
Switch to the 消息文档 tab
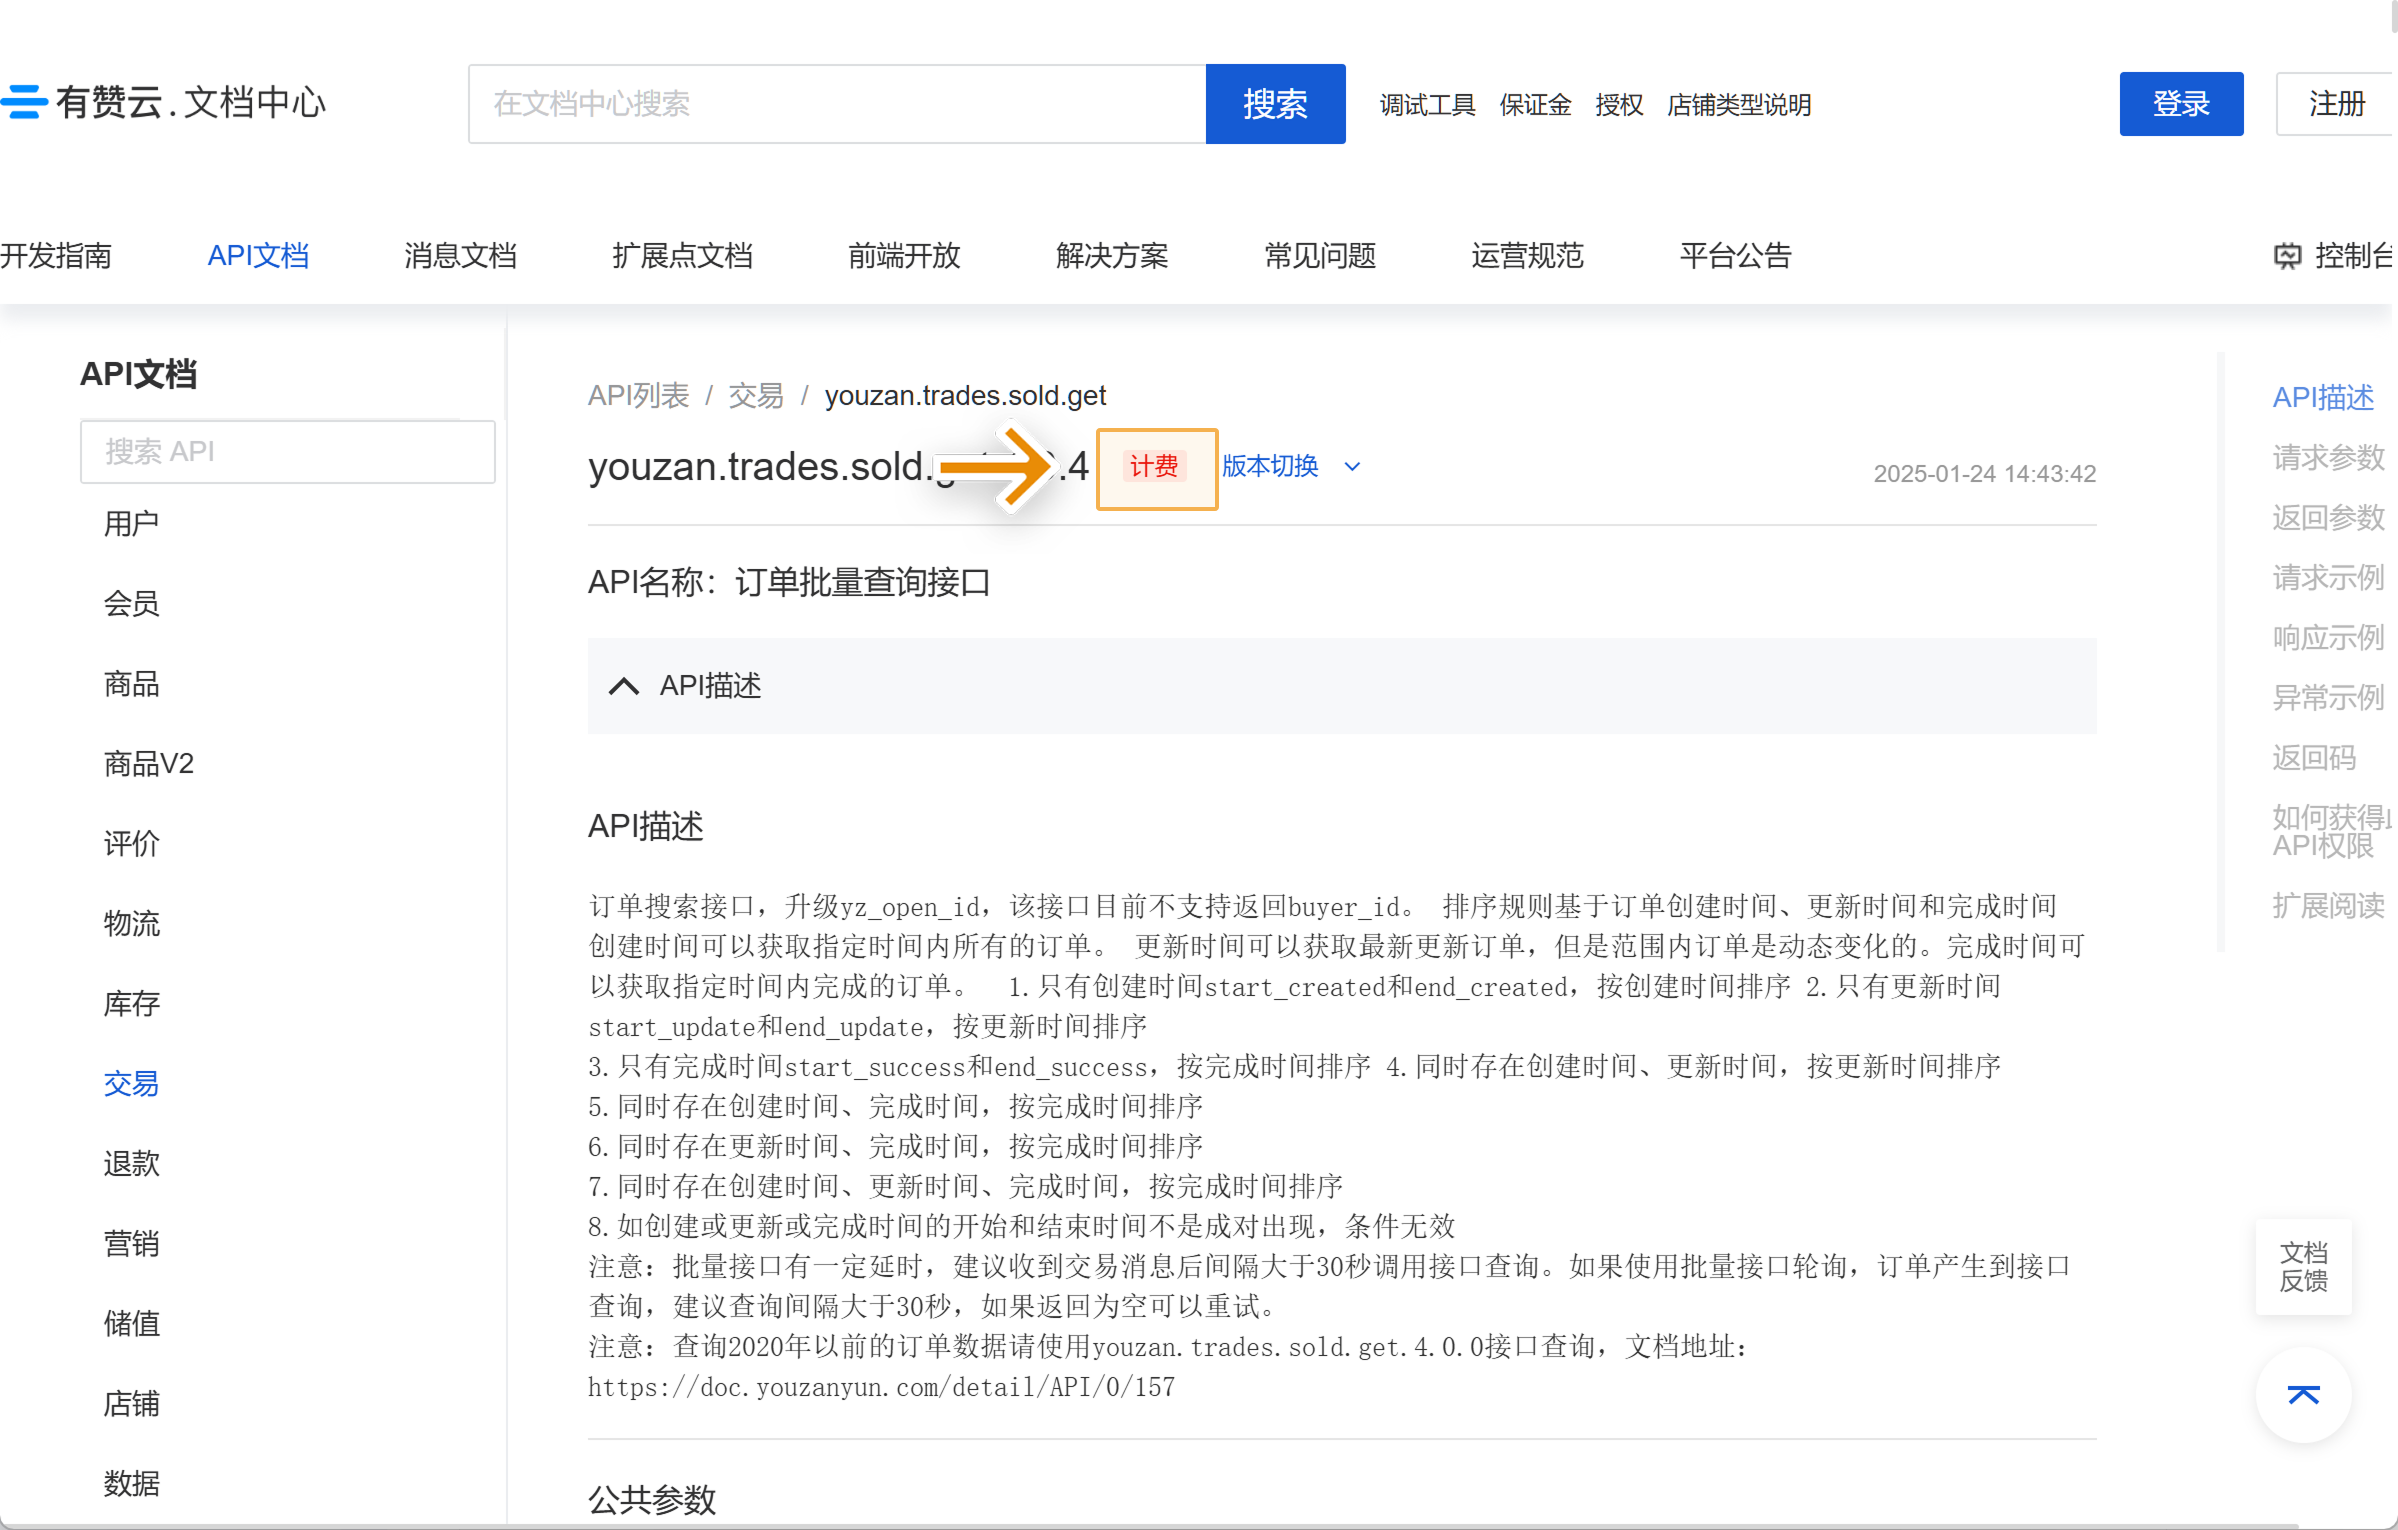click(x=460, y=256)
